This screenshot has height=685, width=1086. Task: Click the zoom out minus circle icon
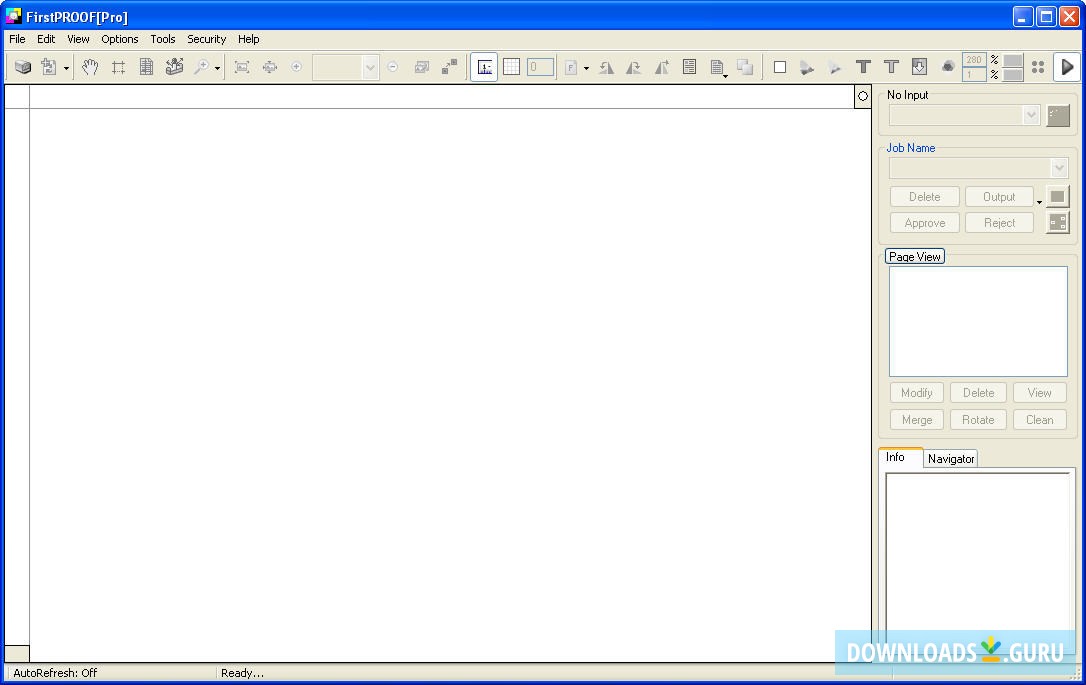pos(393,67)
